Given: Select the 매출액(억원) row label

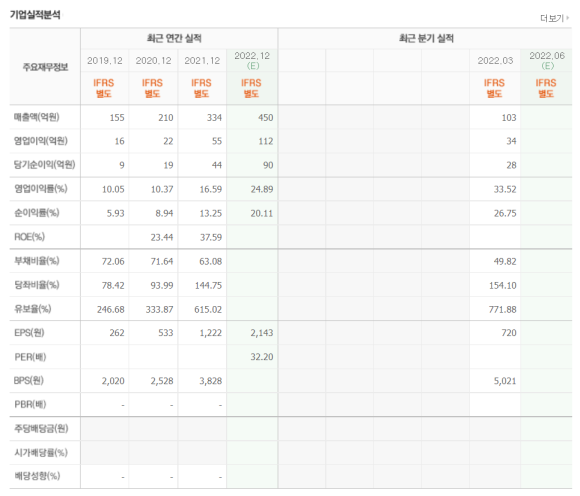Looking at the screenshot, I should pyautogui.click(x=37, y=117).
